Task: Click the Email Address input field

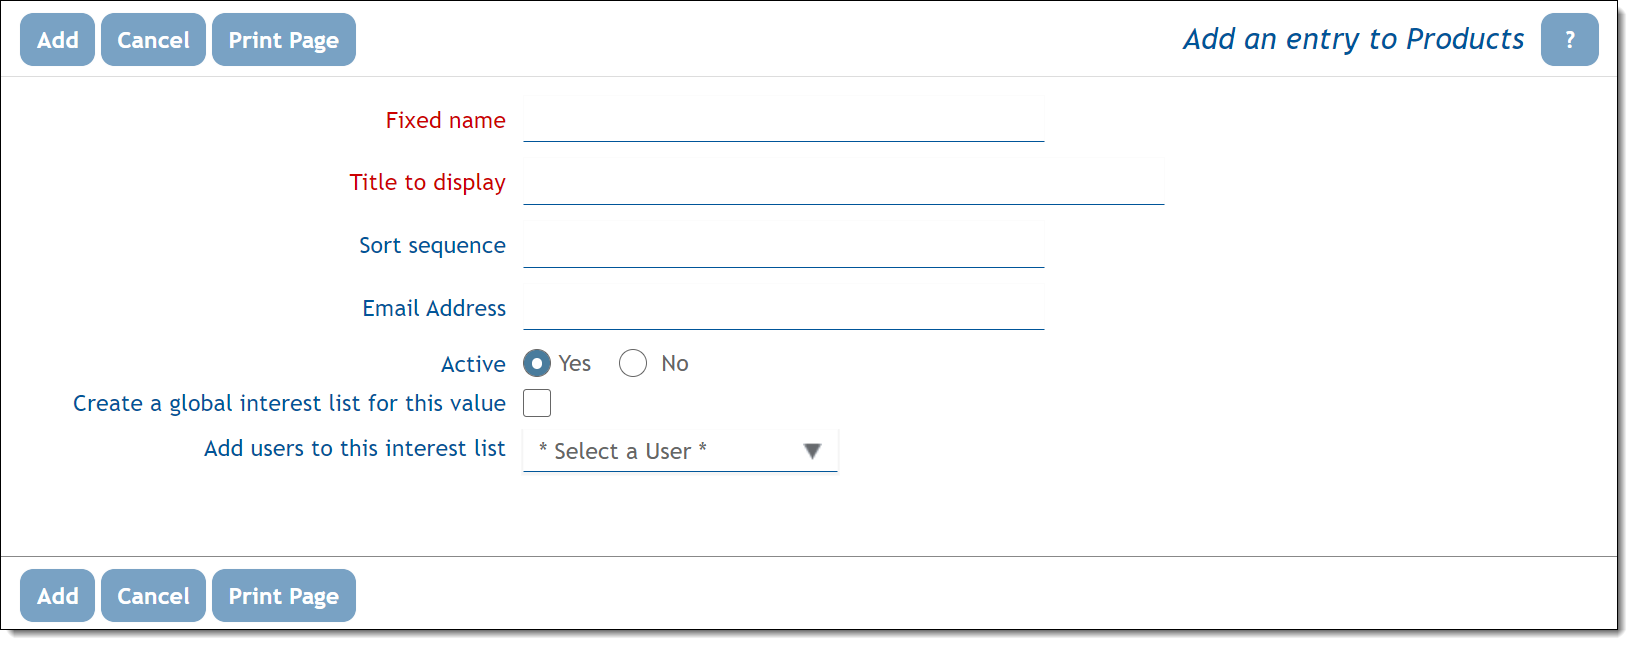Action: pos(783,310)
